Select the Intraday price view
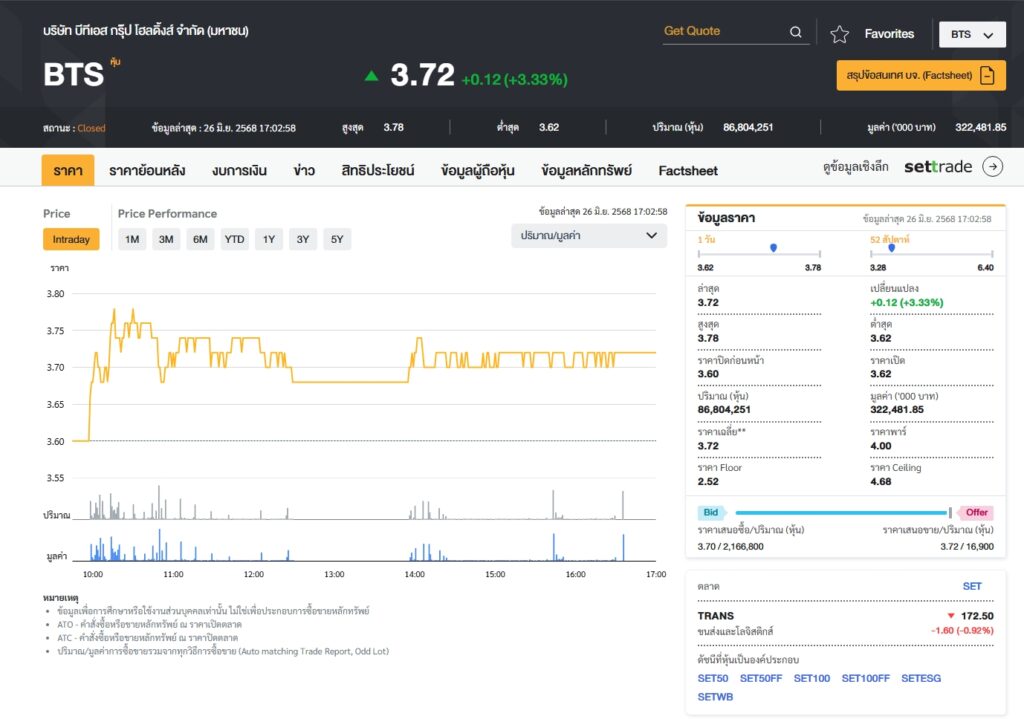The width and height of the screenshot is (1024, 719). pos(71,239)
